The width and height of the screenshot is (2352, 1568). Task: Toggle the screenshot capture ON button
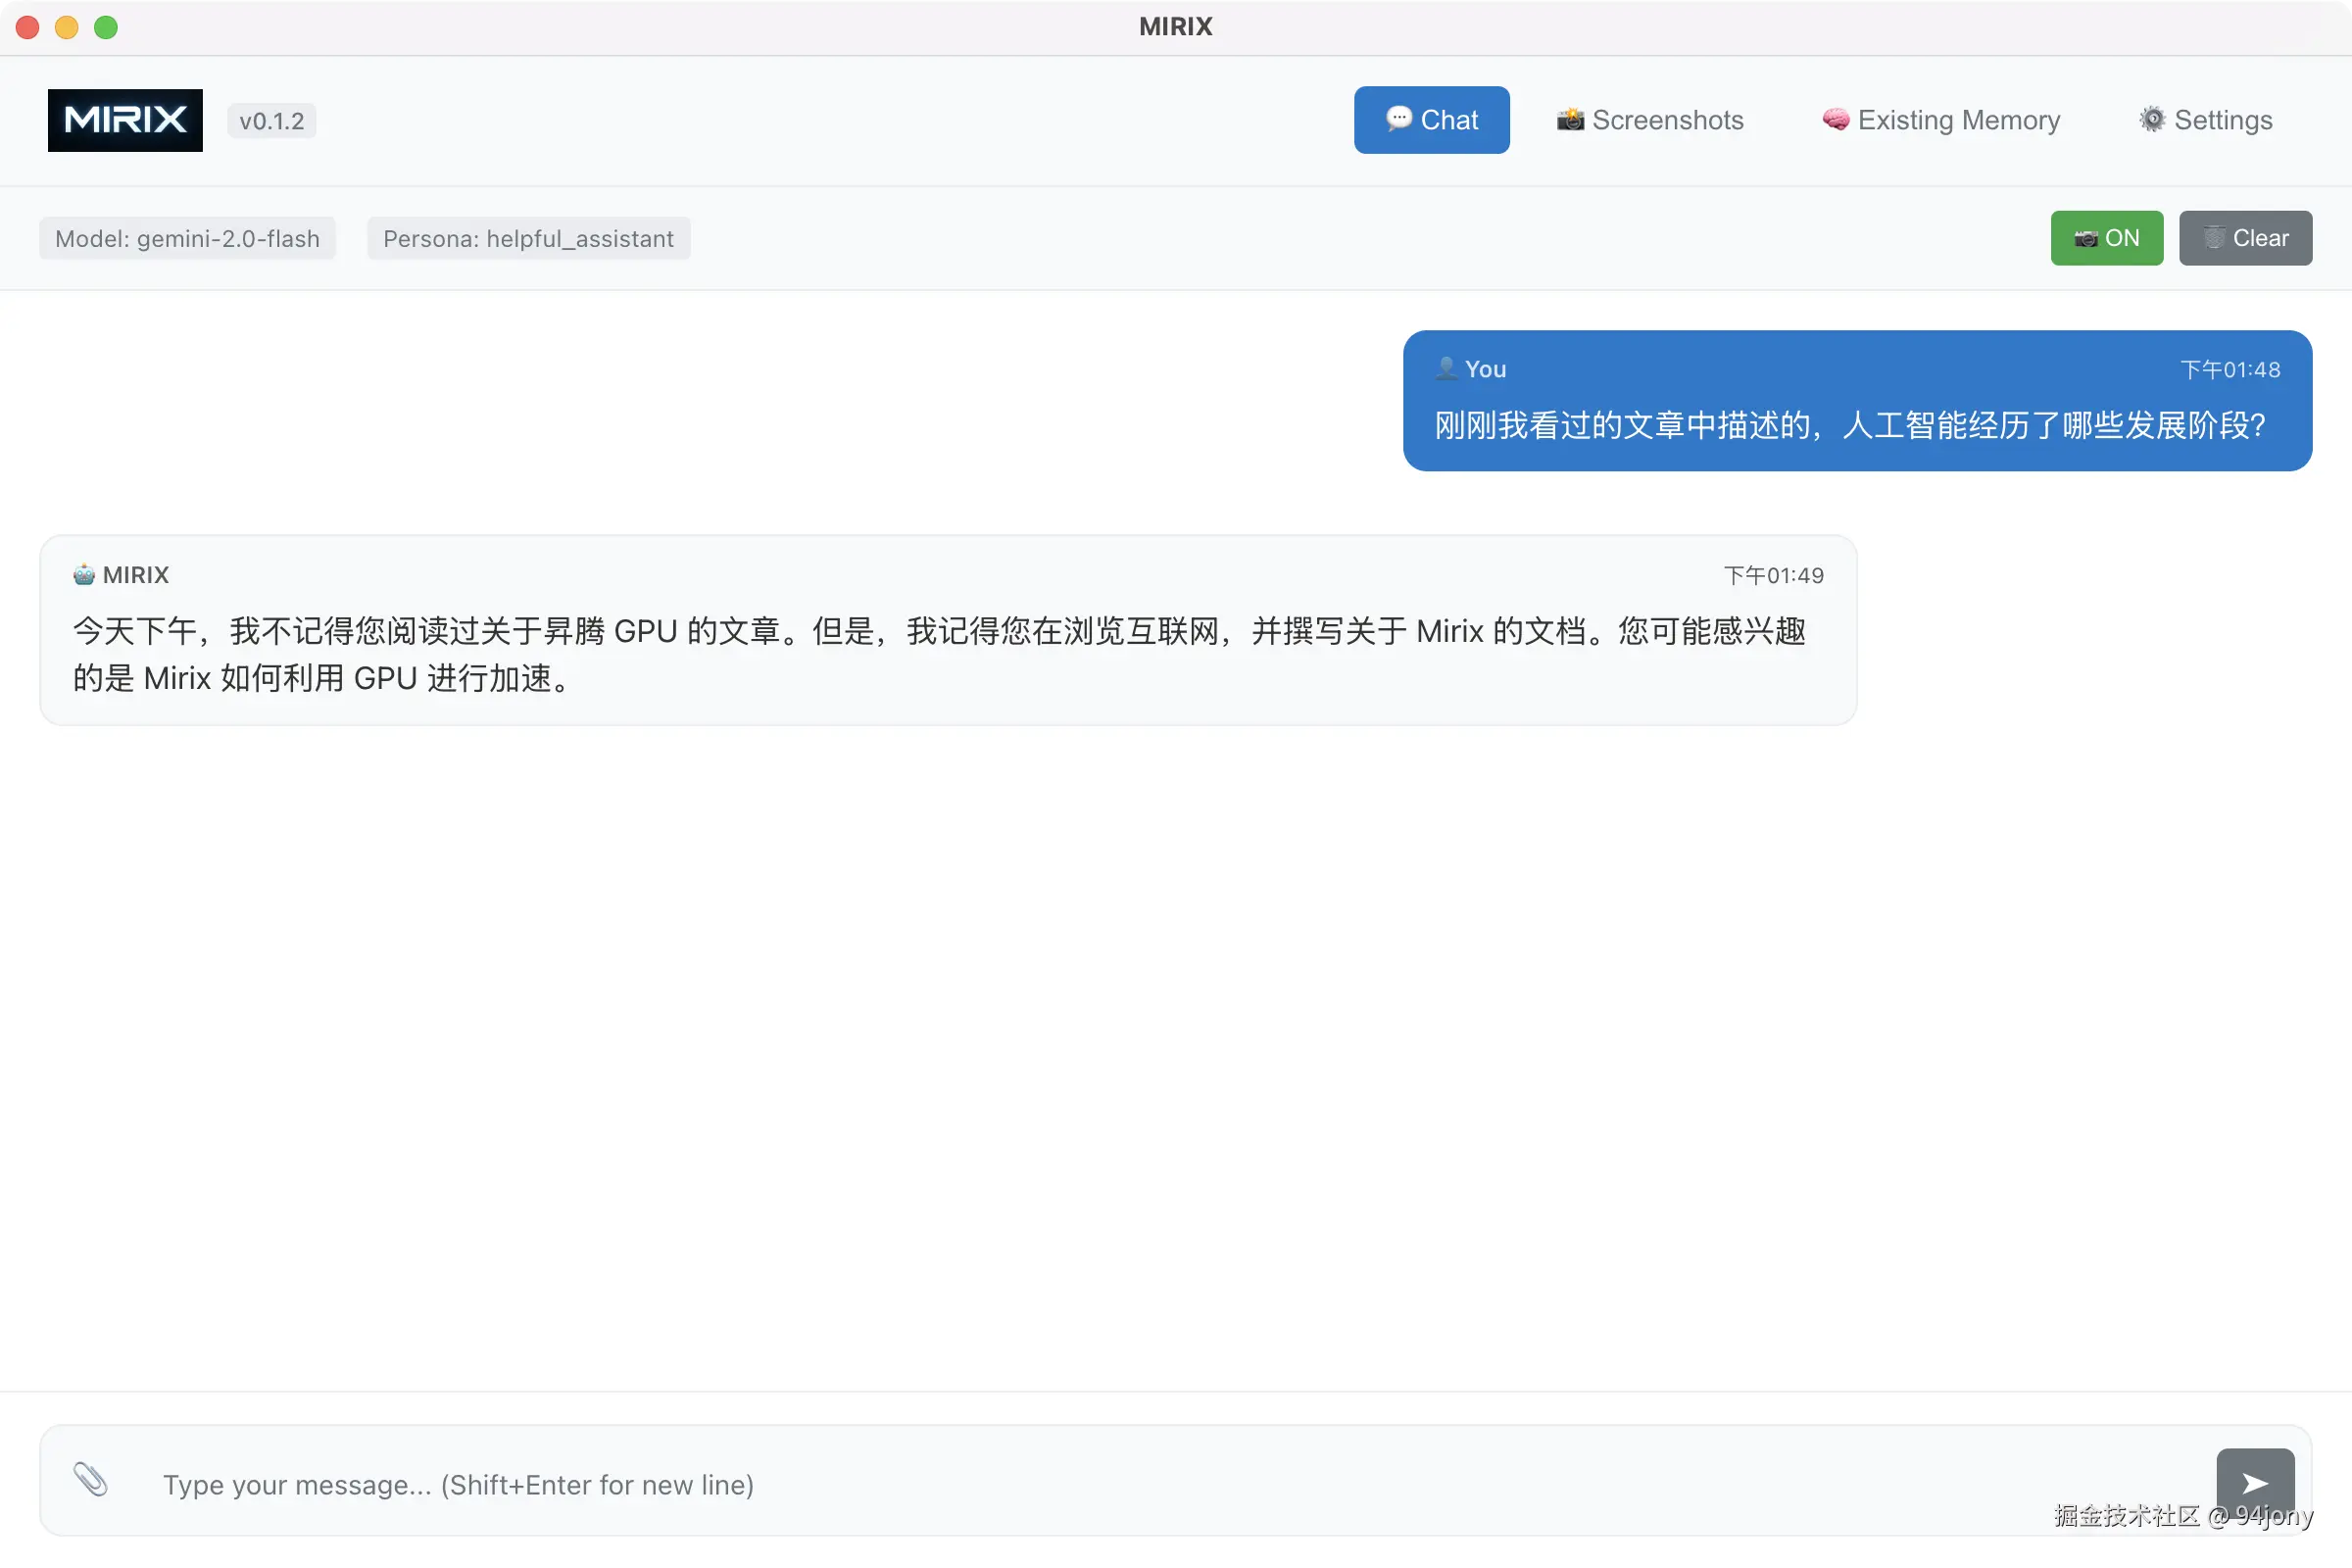[x=2106, y=238]
